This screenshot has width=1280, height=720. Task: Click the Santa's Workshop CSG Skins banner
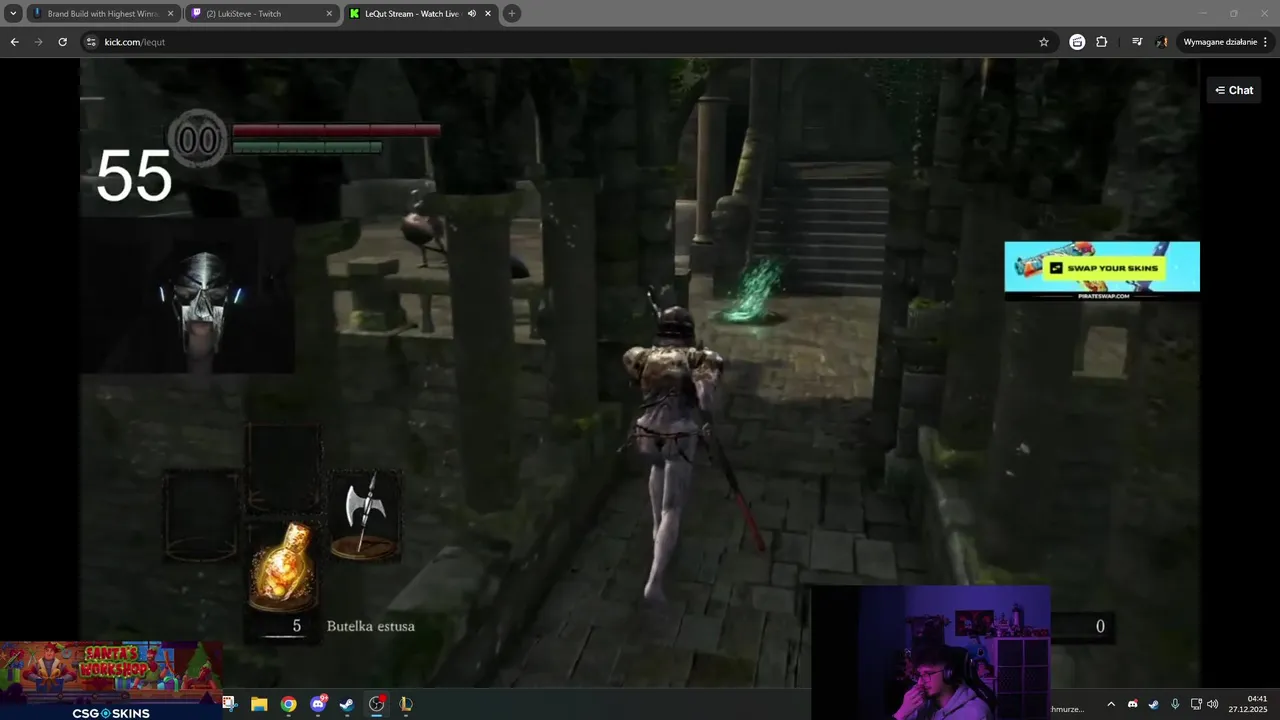click(x=111, y=680)
